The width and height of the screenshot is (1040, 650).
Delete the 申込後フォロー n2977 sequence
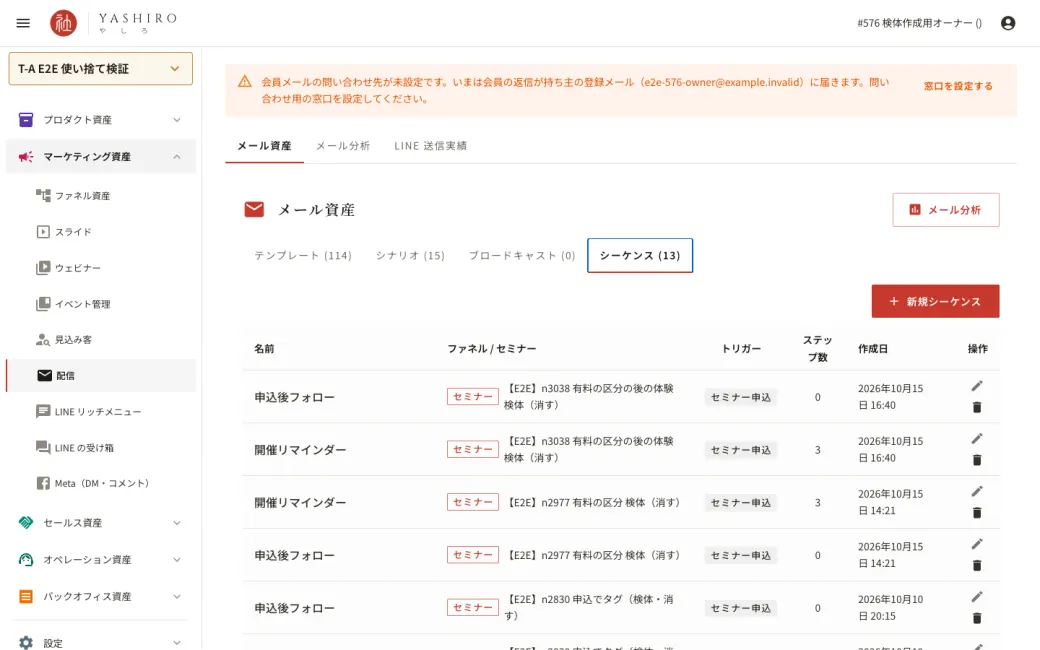tap(977, 565)
